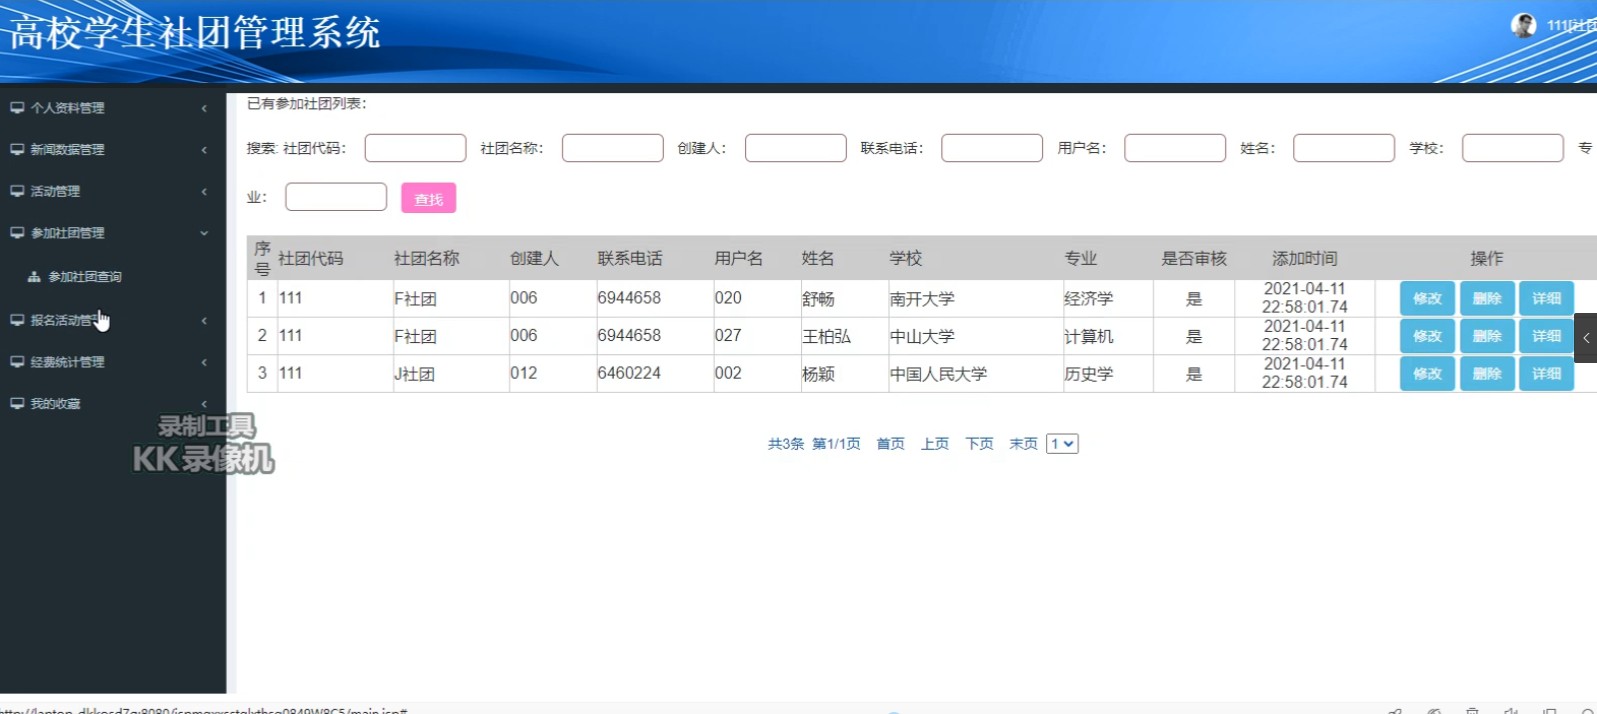Click 删除 for the 舒畅 row
1597x714 pixels.
point(1487,298)
